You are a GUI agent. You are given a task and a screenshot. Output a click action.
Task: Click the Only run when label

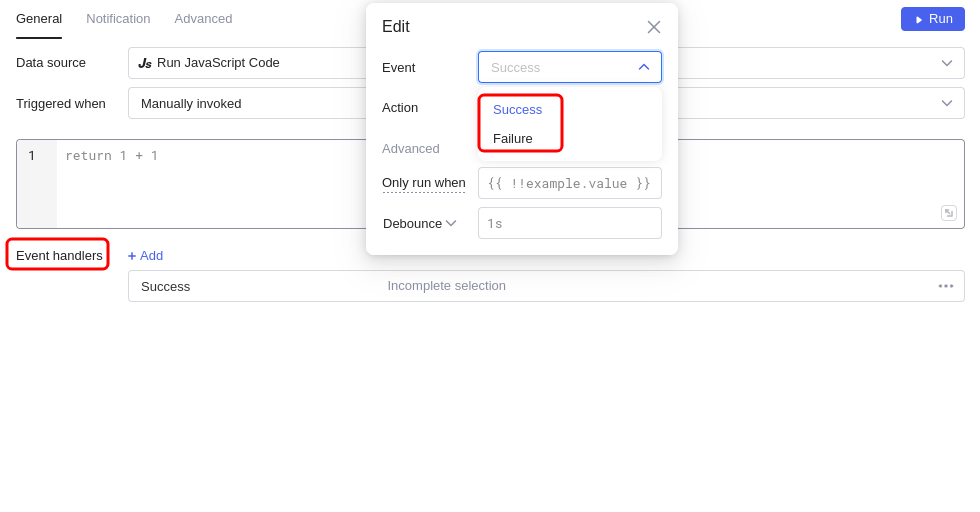click(x=423, y=183)
